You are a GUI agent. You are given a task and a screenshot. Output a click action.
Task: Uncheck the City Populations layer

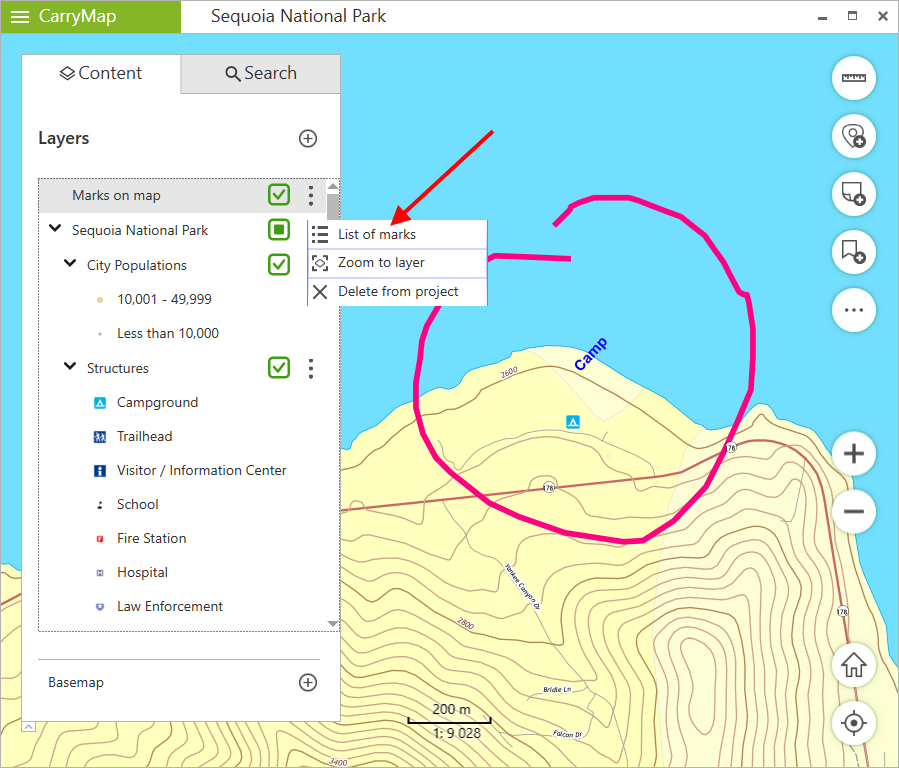(x=279, y=265)
